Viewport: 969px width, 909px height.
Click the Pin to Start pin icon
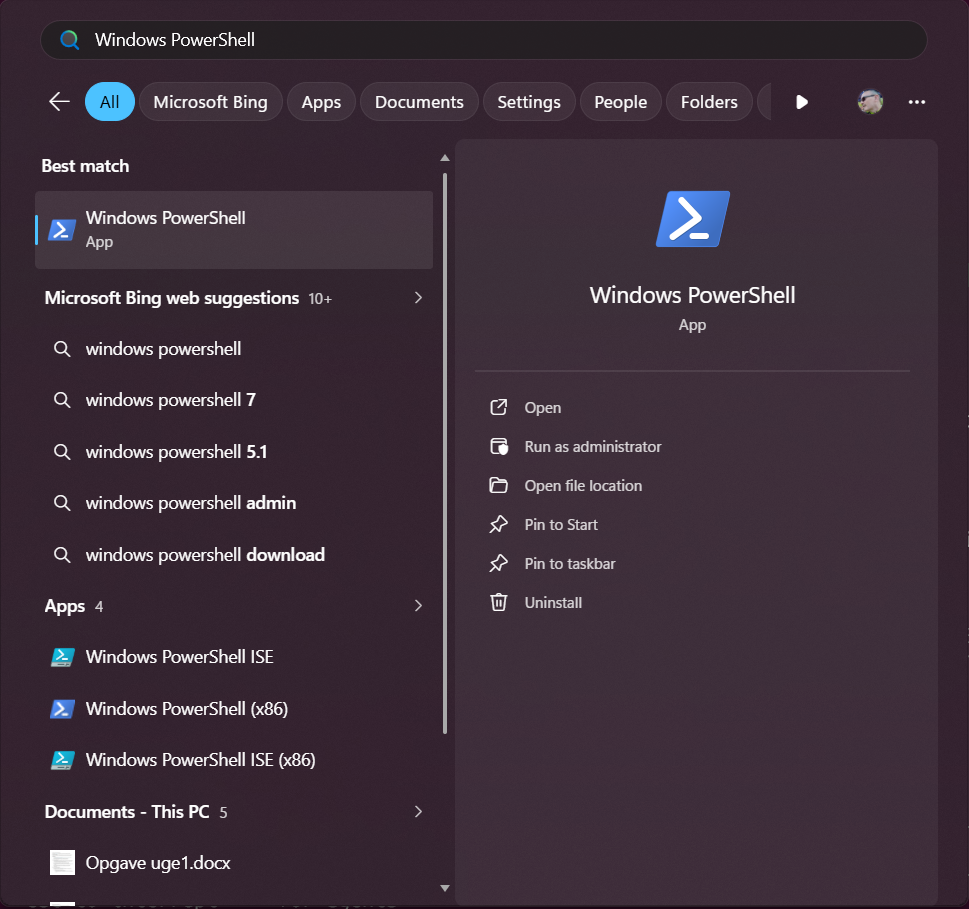point(499,524)
